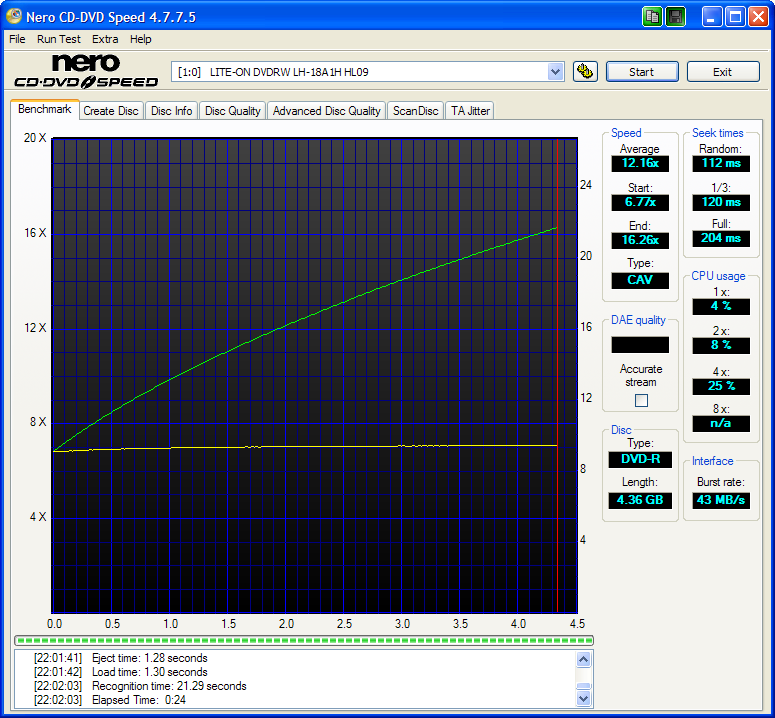775x718 pixels.
Task: Maximize the Nero CD-DVD Speed window
Action: (735, 17)
